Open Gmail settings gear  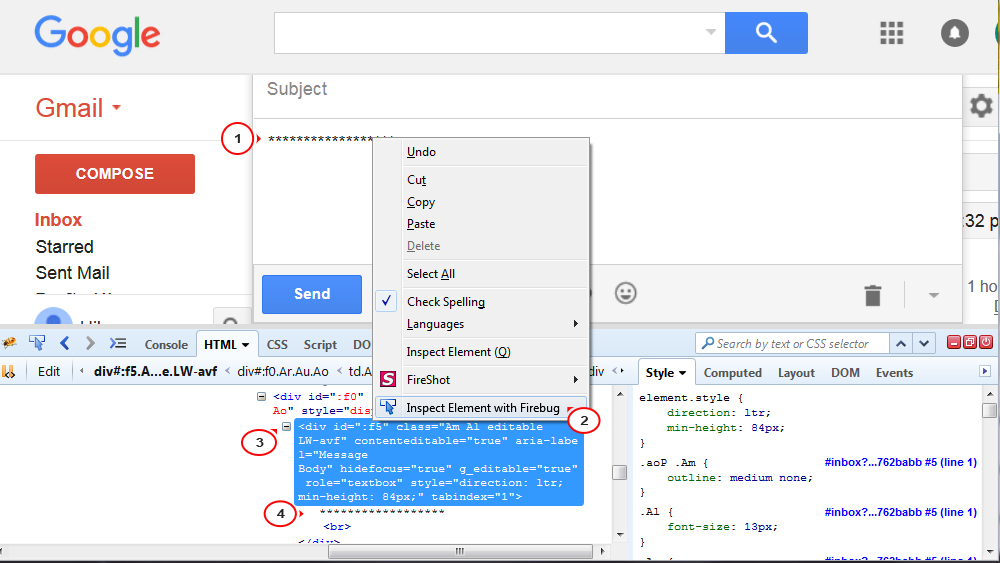coord(981,105)
